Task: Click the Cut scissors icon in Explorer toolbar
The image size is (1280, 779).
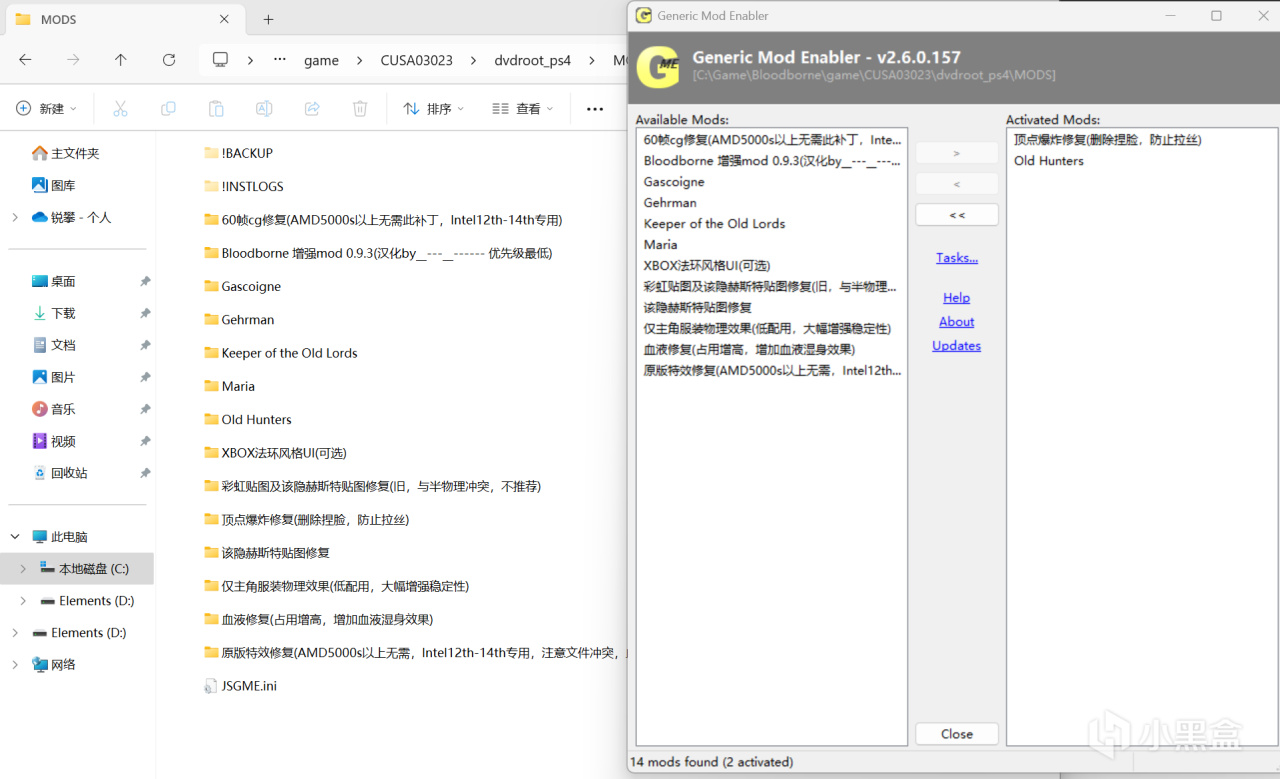Action: [x=120, y=108]
